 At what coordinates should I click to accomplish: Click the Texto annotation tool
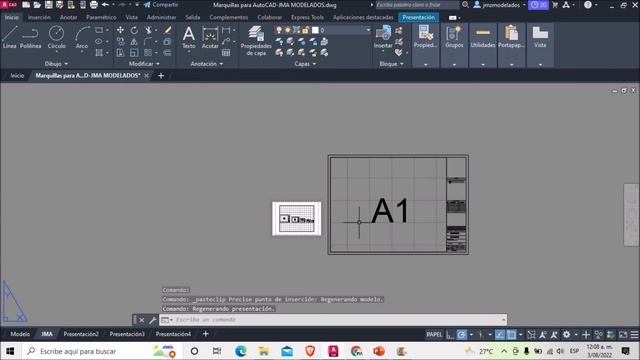(x=189, y=37)
